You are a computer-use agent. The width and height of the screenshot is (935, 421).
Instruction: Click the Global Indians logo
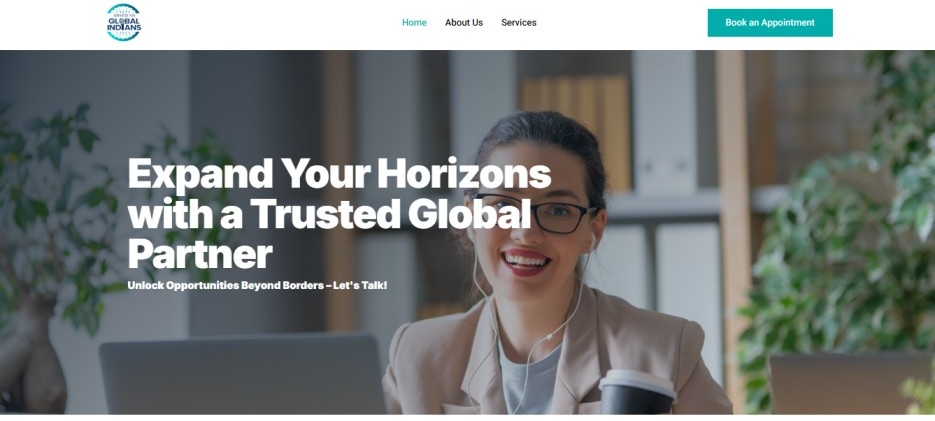coord(123,23)
